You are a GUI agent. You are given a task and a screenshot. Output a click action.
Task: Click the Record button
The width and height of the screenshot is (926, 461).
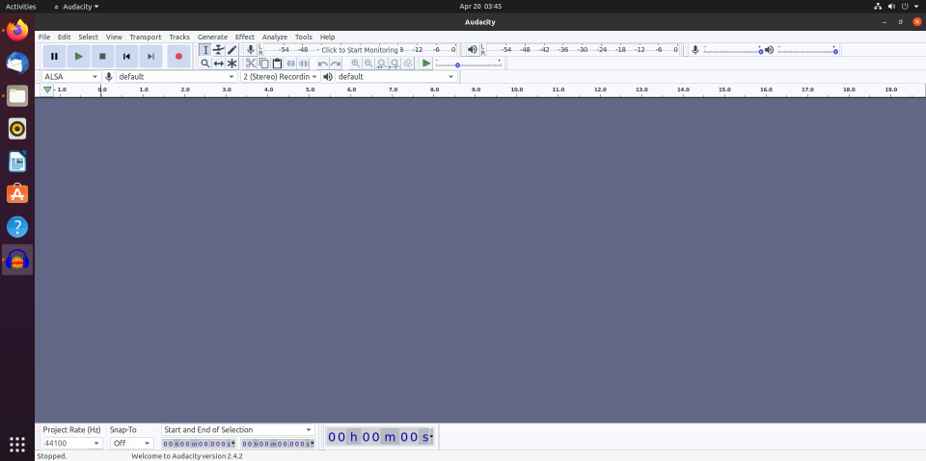[178, 56]
